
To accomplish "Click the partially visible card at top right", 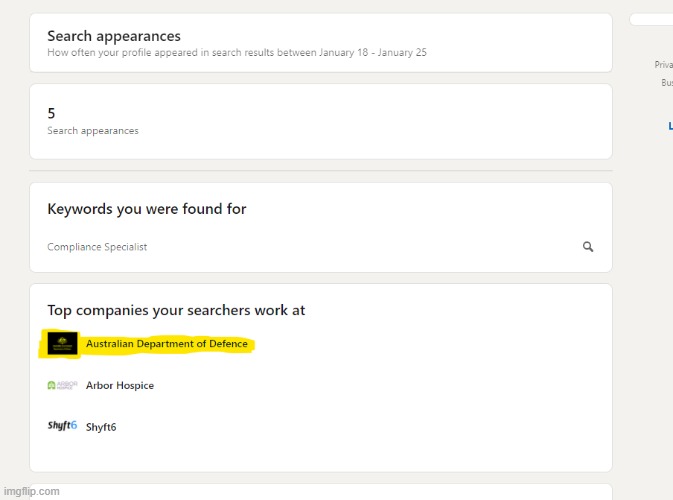I will (651, 19).
